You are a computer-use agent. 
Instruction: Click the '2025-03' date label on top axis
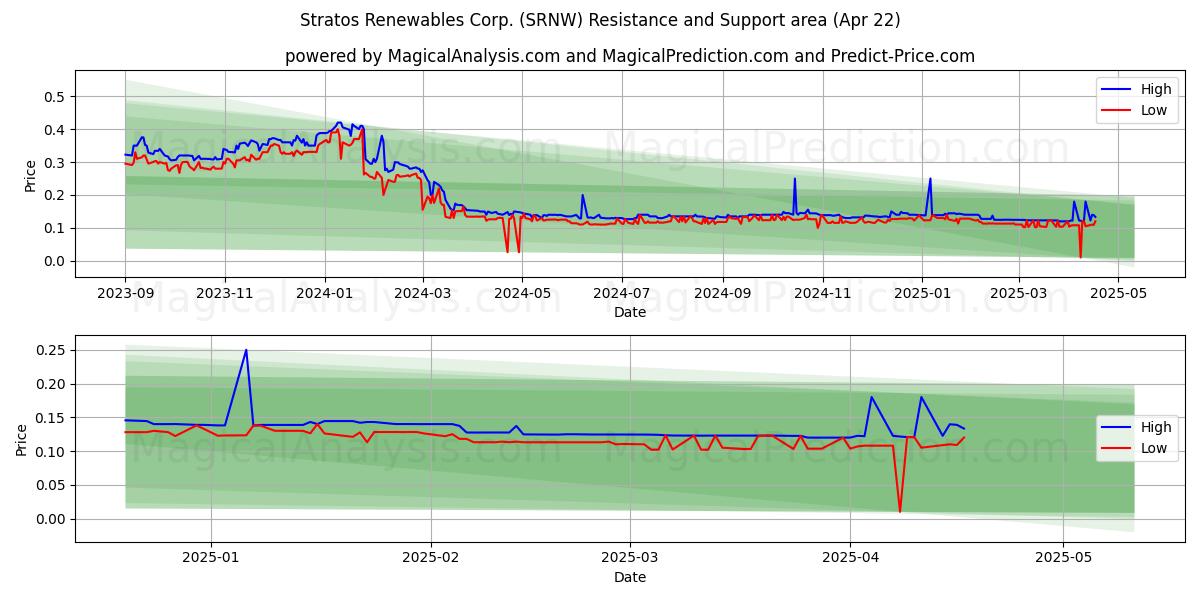1018,294
